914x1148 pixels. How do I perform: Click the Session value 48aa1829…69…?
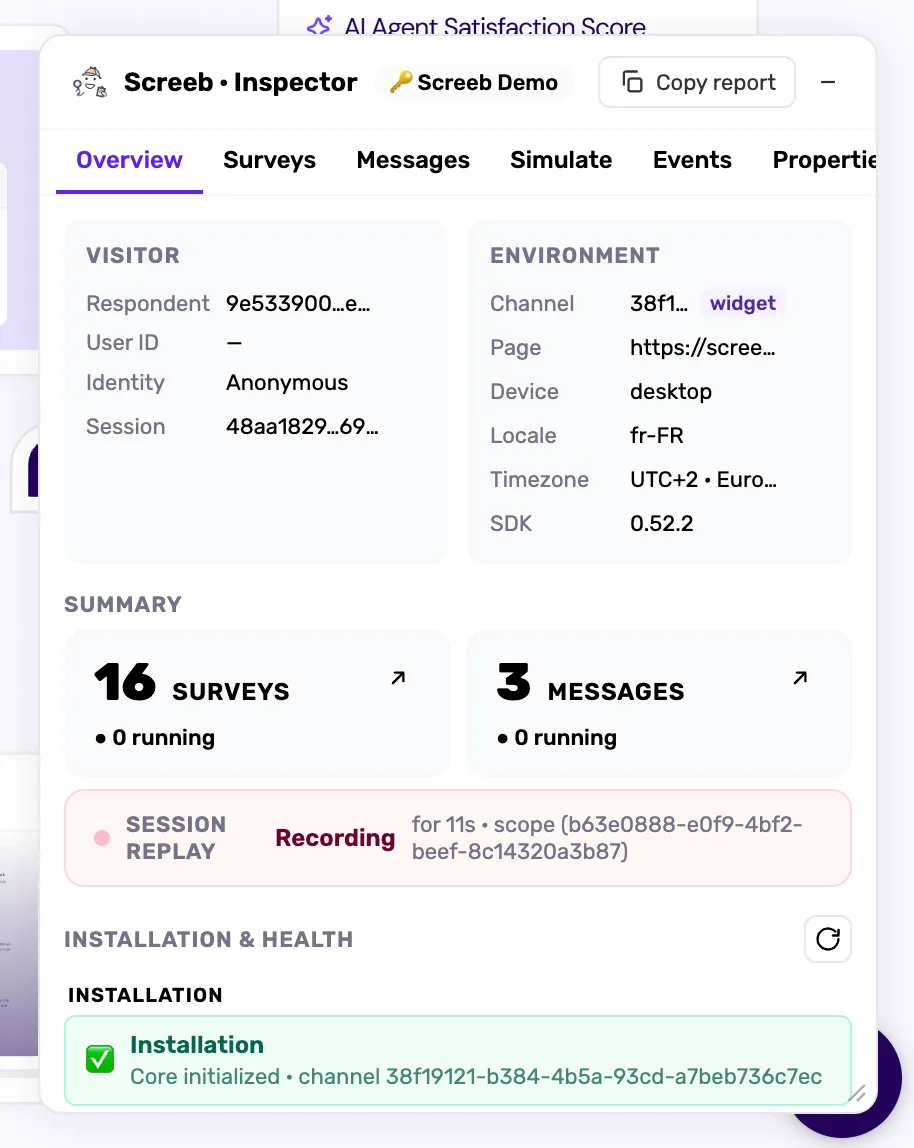click(x=302, y=426)
